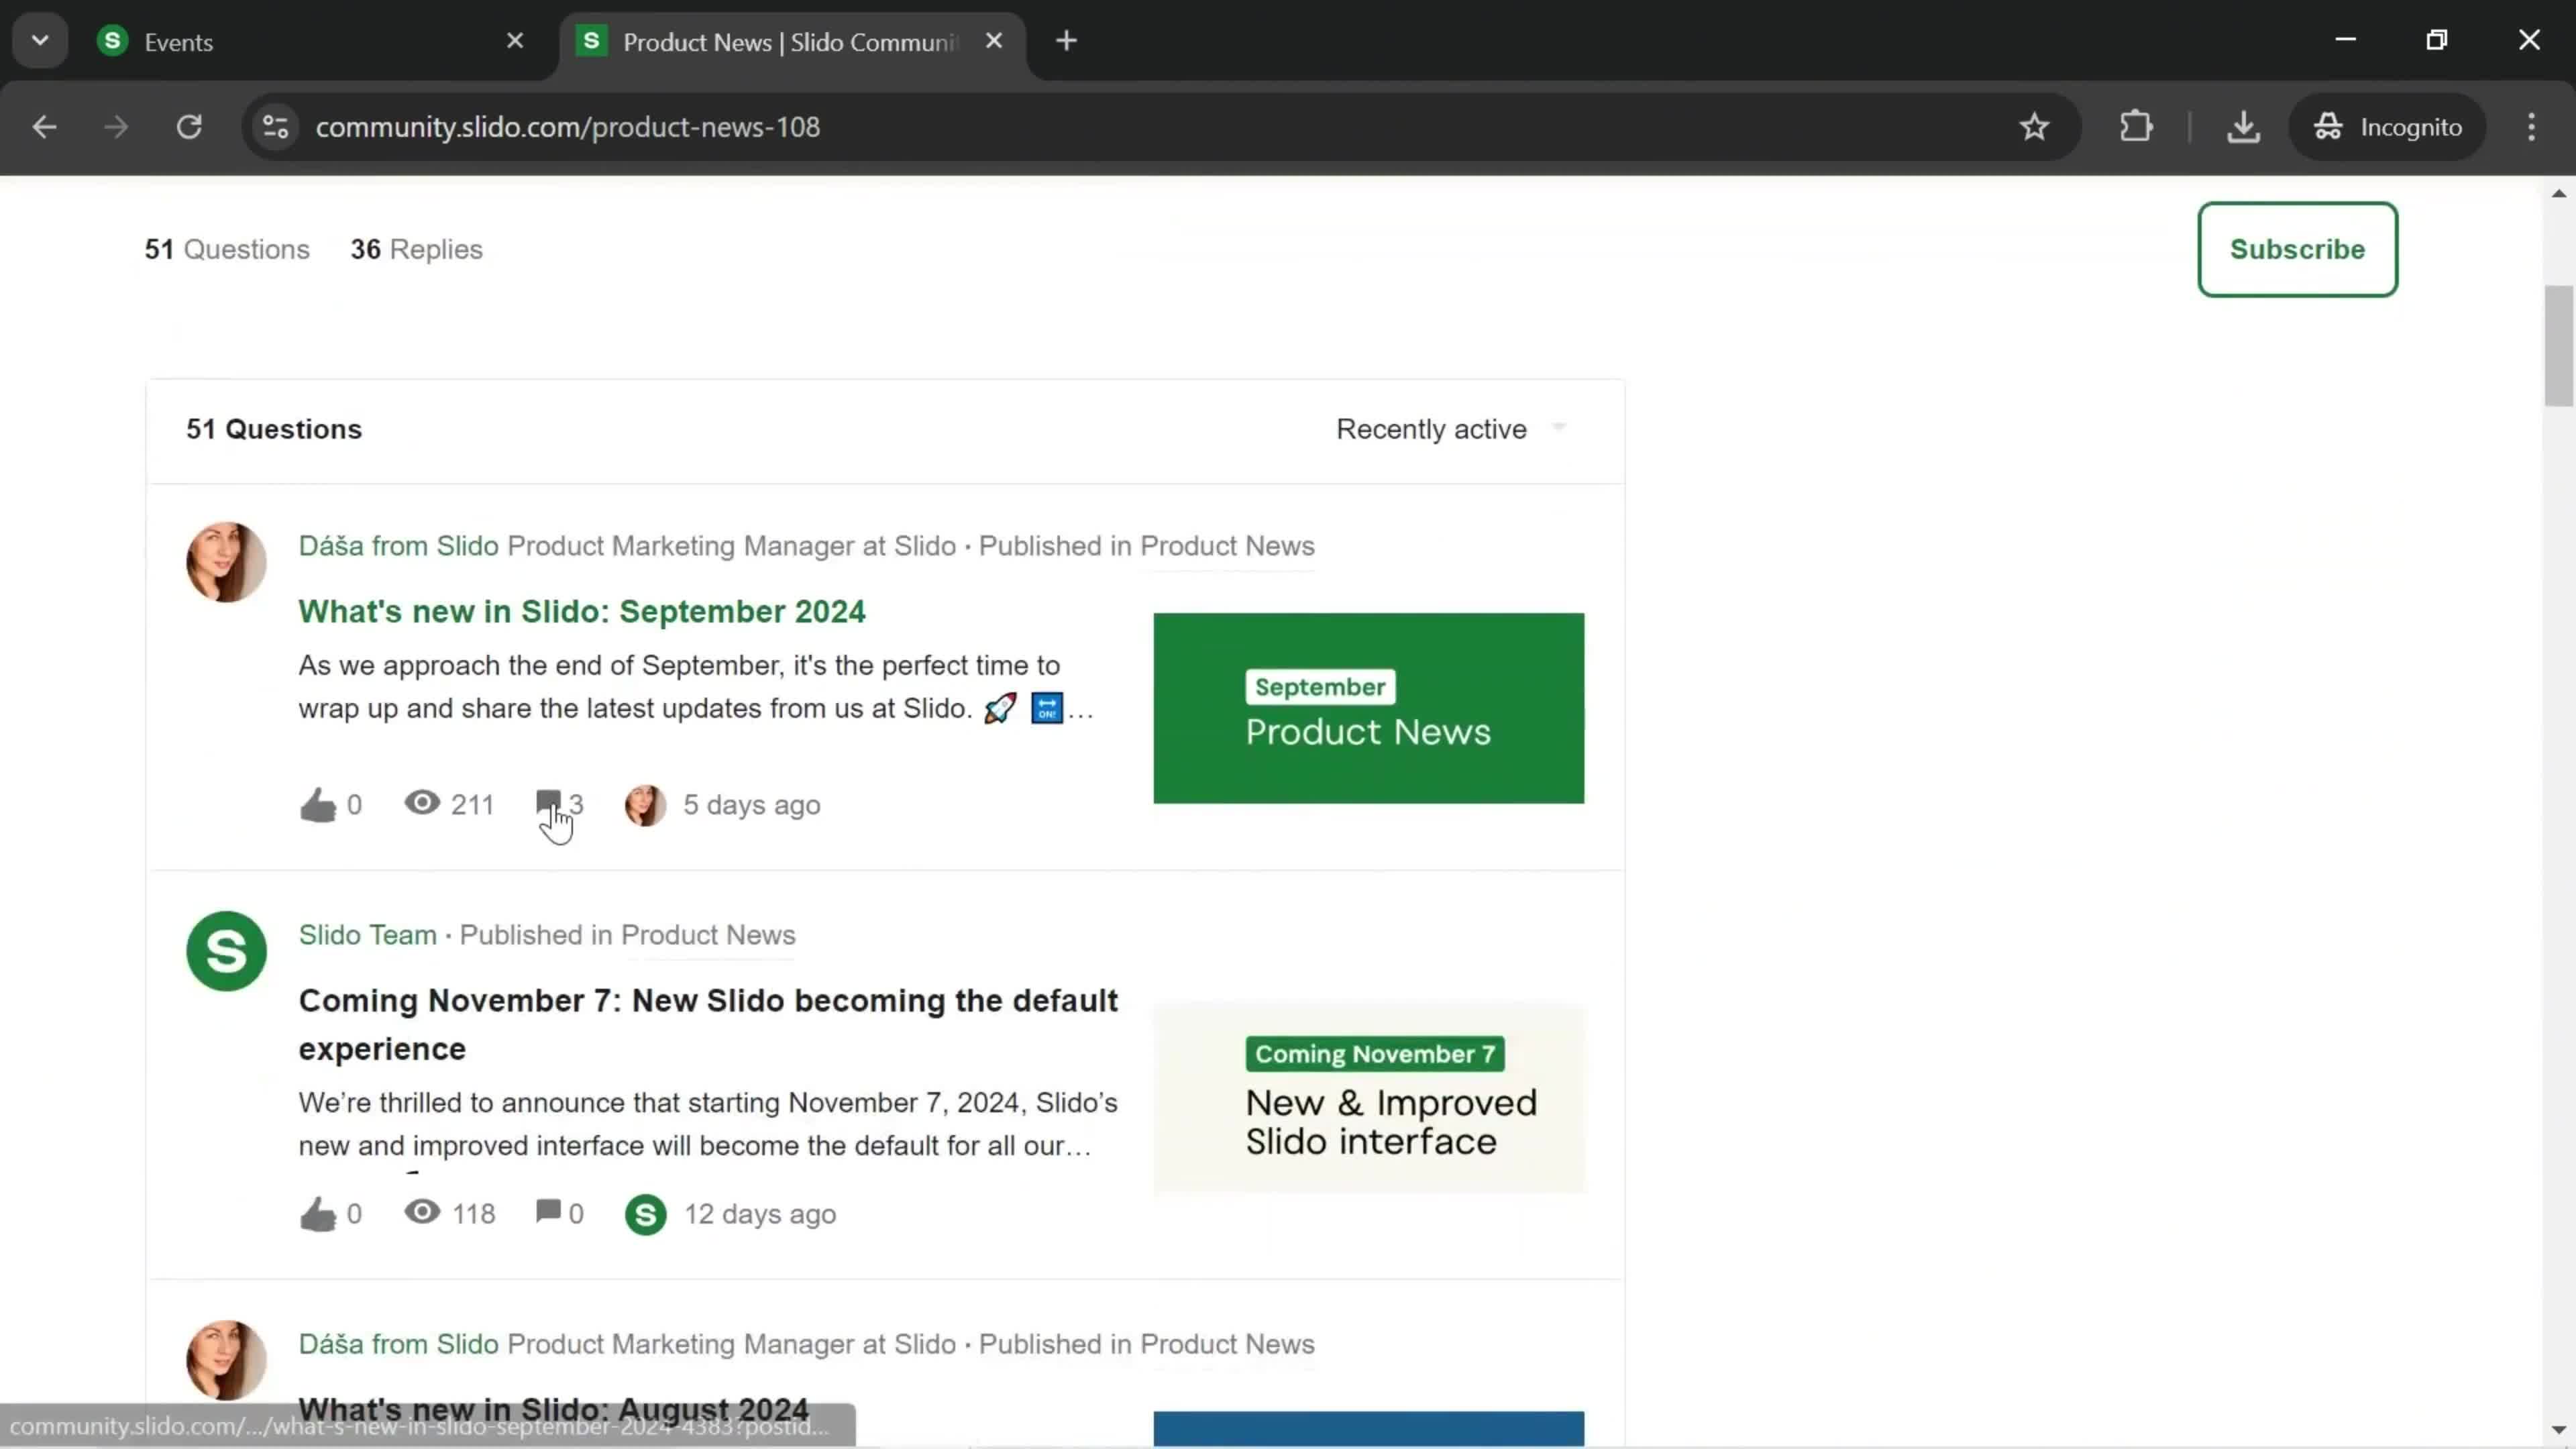
Task: Click the September post excerpt text
Action: click(696, 687)
